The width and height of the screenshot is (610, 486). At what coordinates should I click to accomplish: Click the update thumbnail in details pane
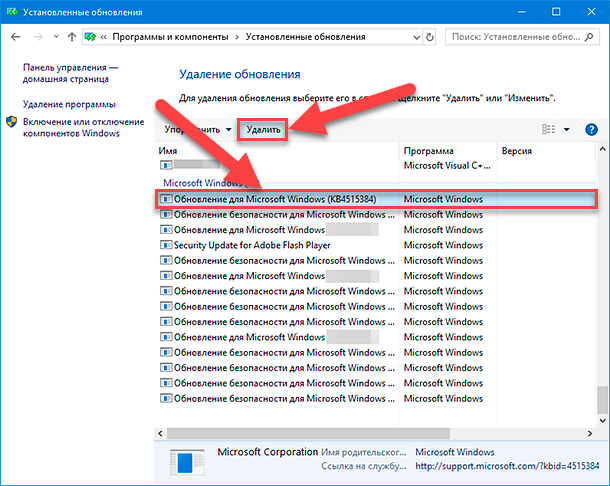pos(187,462)
